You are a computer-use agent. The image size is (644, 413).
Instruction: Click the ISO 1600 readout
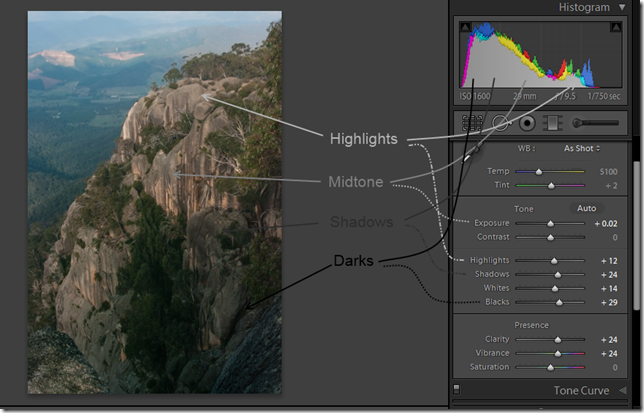(475, 96)
